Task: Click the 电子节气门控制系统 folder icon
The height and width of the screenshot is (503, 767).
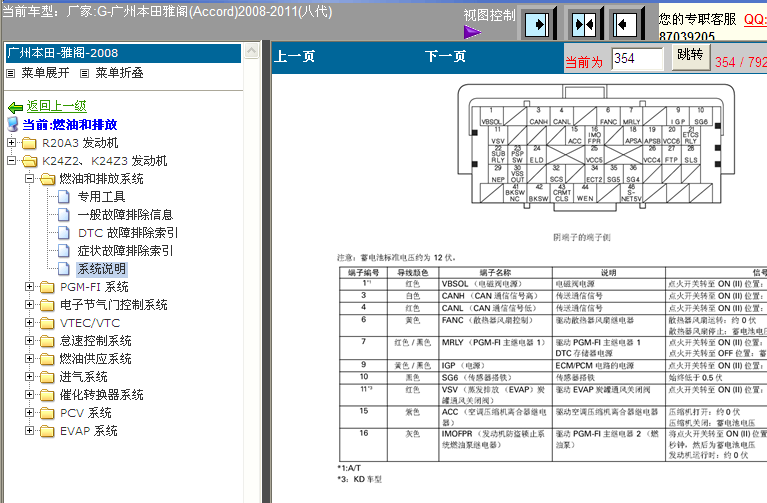Action: [47, 305]
